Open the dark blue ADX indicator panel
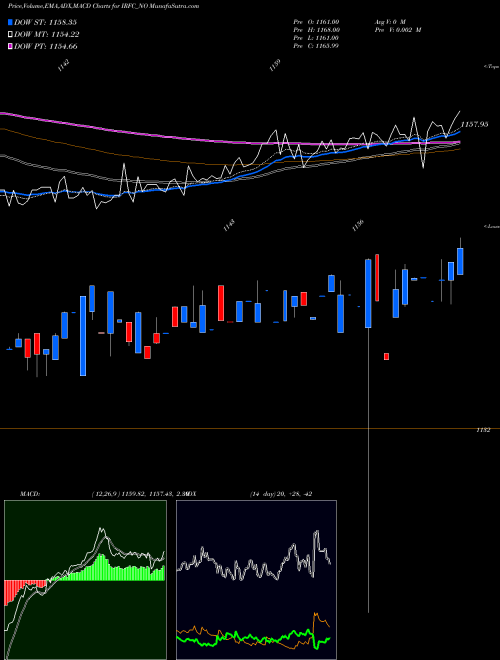500x660 pixels. point(256,580)
